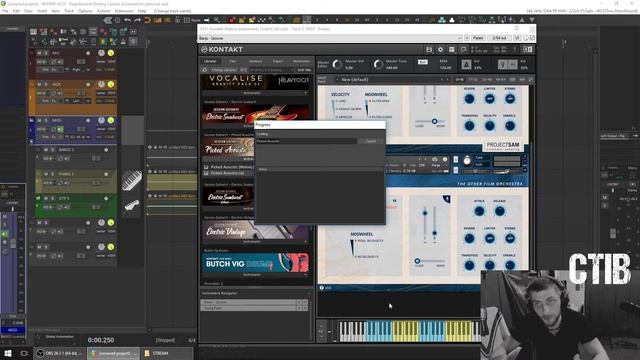Click the Param button in FX window
The width and height of the screenshot is (640, 360).
(478, 38)
